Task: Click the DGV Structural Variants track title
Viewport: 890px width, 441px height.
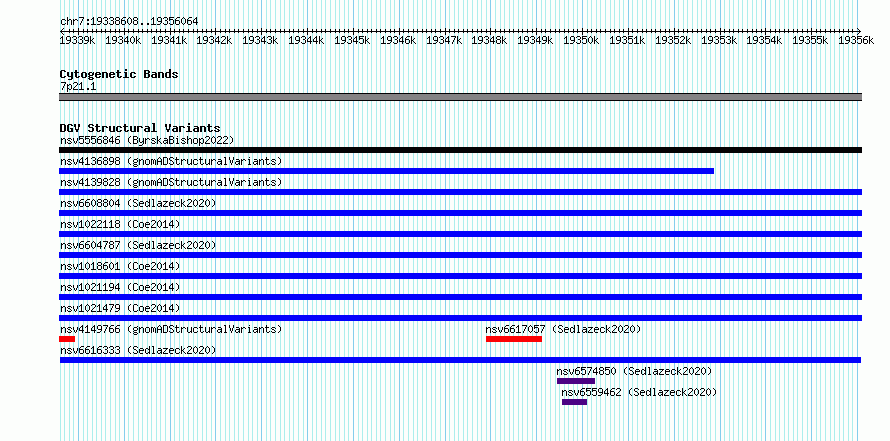Action: click(140, 128)
